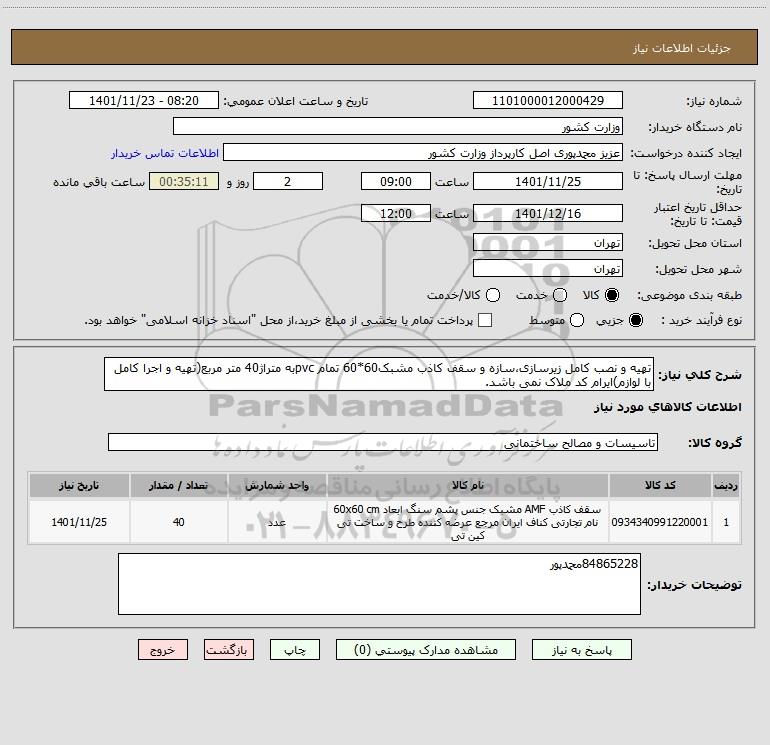770x745 pixels.
Task: Select the متوسط purchase type radio
Action: [577, 320]
